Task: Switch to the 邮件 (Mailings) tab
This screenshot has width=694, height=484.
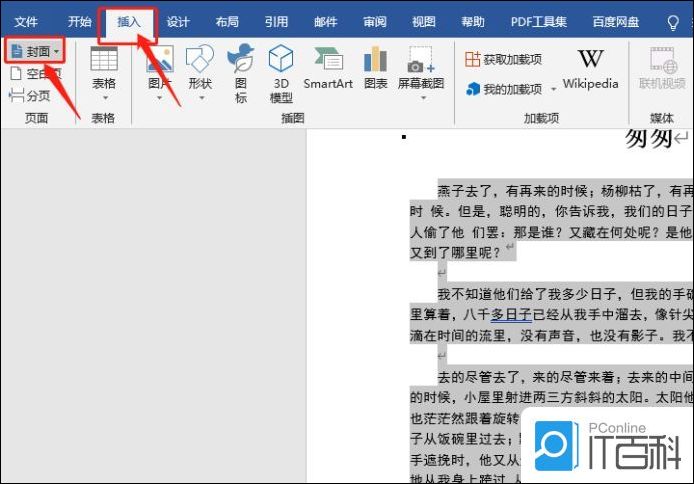Action: [325, 22]
